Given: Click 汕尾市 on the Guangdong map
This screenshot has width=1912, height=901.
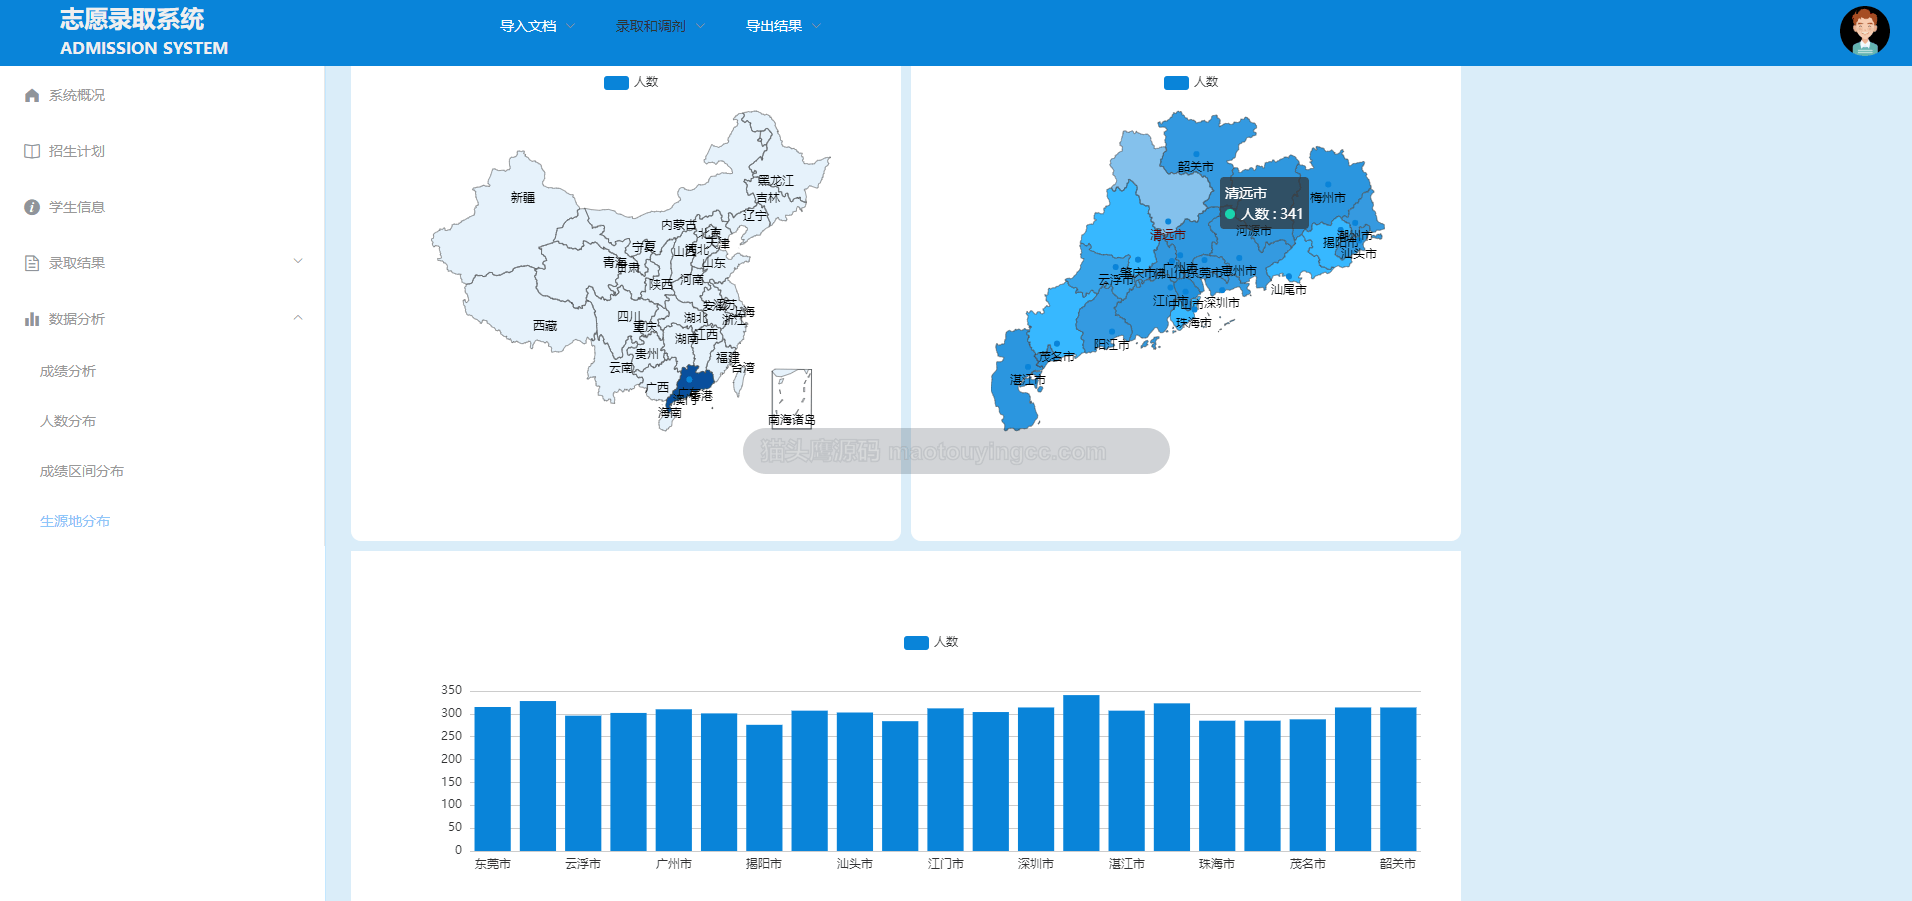Looking at the screenshot, I should point(1289,290).
